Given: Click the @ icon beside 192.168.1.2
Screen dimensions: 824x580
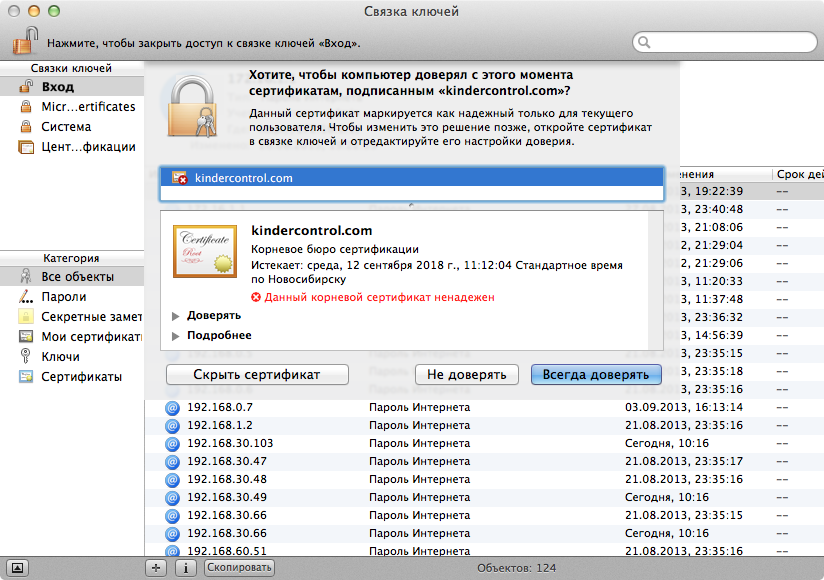Looking at the screenshot, I should [172, 426].
